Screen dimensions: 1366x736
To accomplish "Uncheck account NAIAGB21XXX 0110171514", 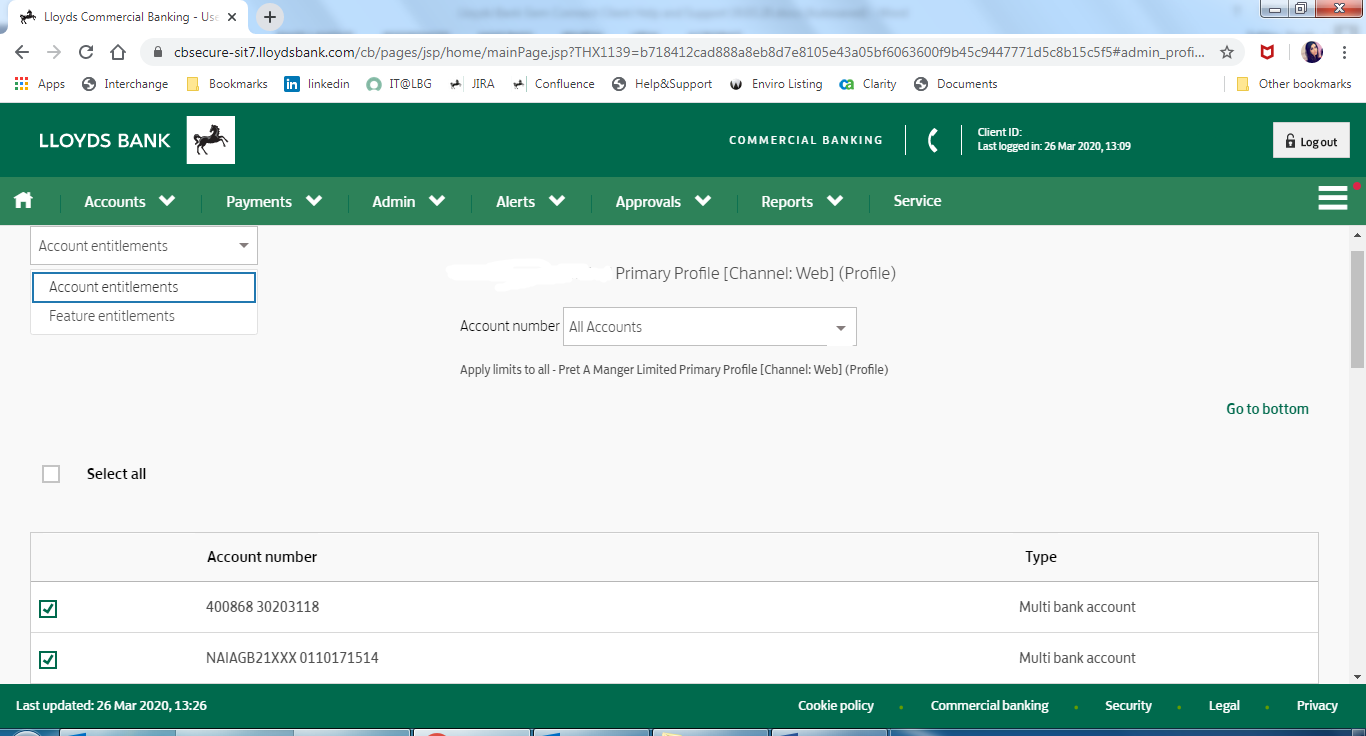I will (x=48, y=659).
